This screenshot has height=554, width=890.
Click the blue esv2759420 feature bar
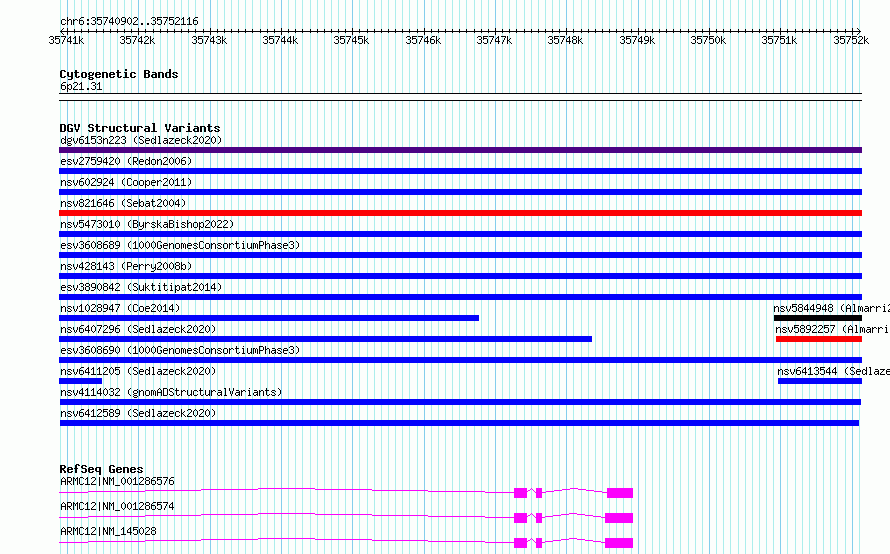(x=460, y=171)
